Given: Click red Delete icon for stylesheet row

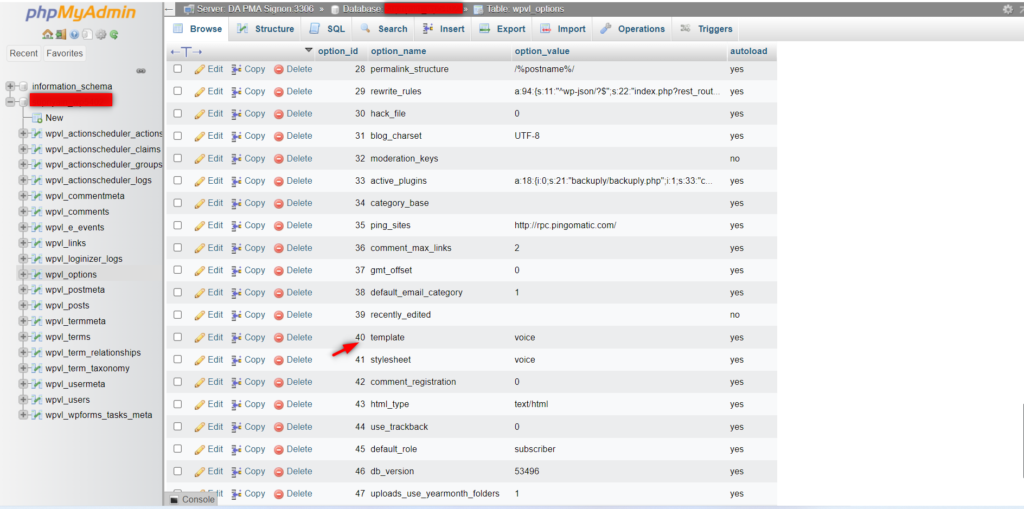Looking at the screenshot, I should tap(280, 360).
